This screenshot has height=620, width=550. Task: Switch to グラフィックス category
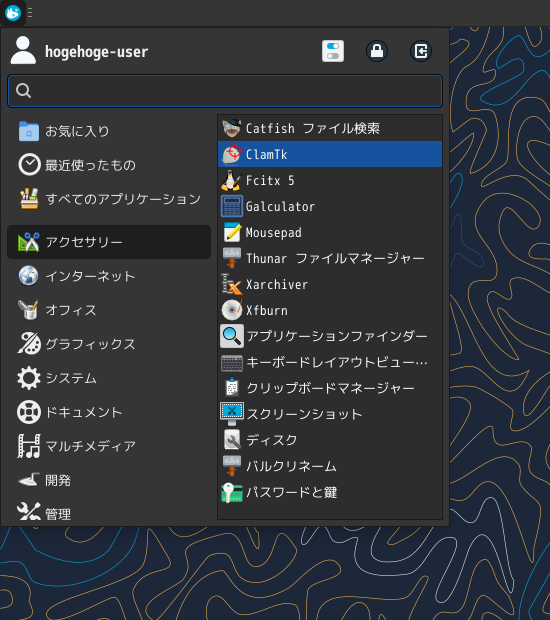(109, 344)
